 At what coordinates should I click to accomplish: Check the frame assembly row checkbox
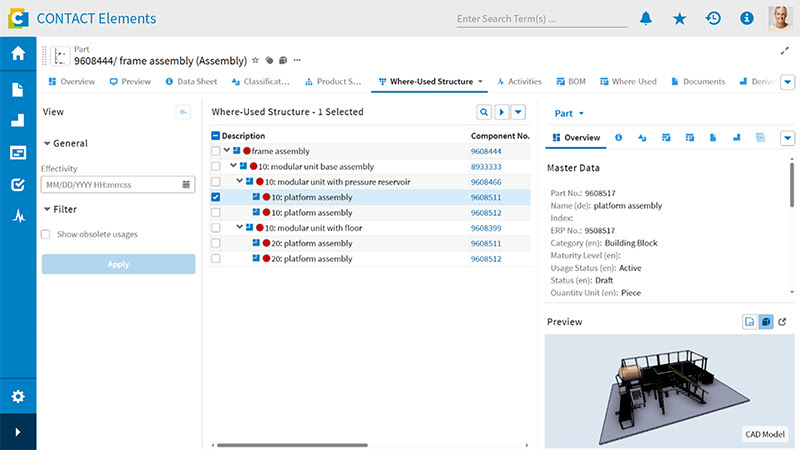point(216,151)
